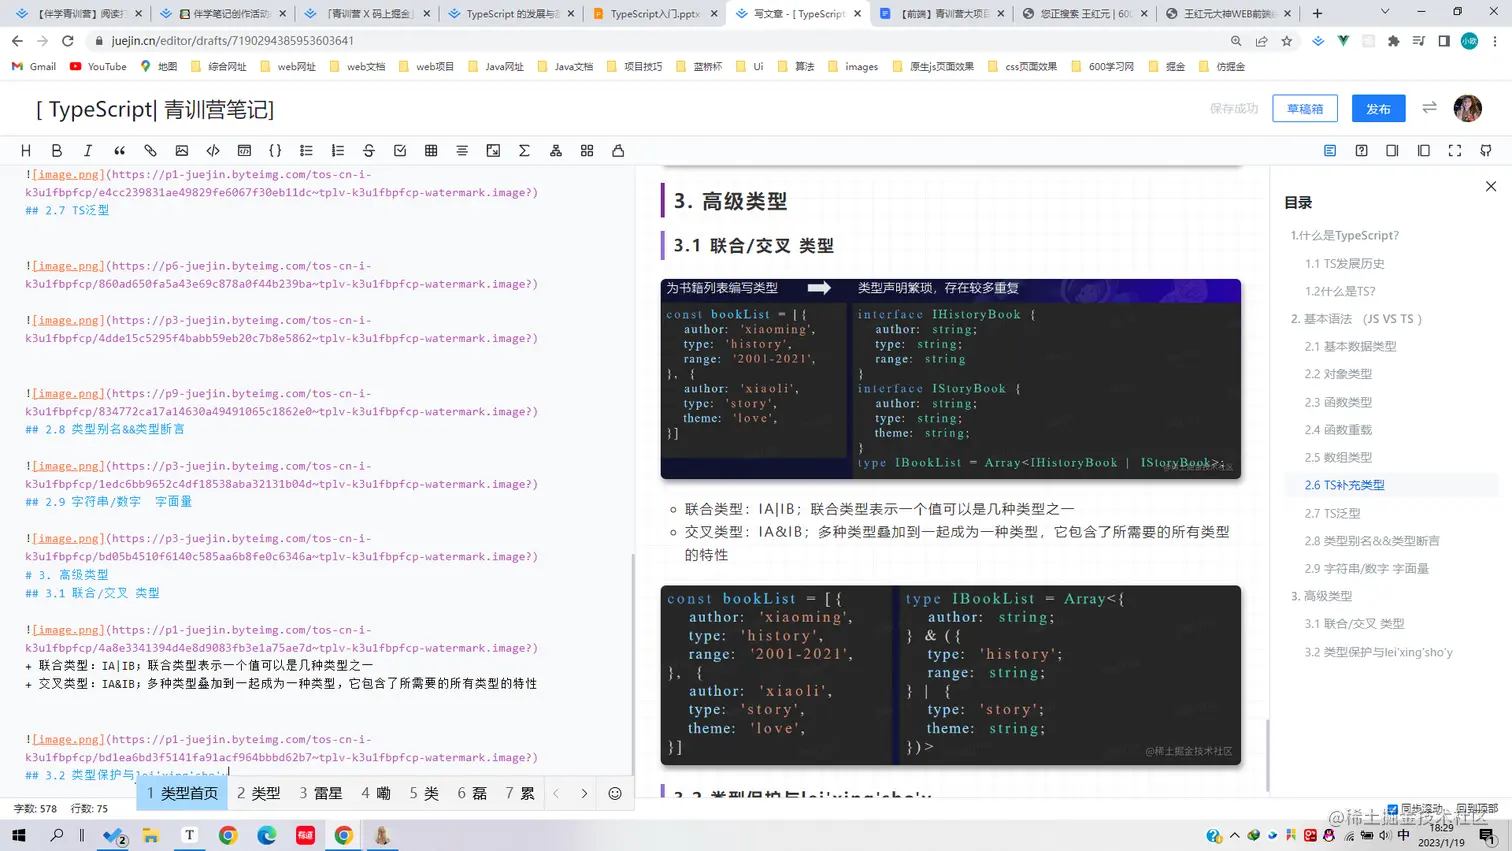The height and width of the screenshot is (851, 1512).
Task: Choose IME candidate 3 雷星
Action: (x=320, y=793)
